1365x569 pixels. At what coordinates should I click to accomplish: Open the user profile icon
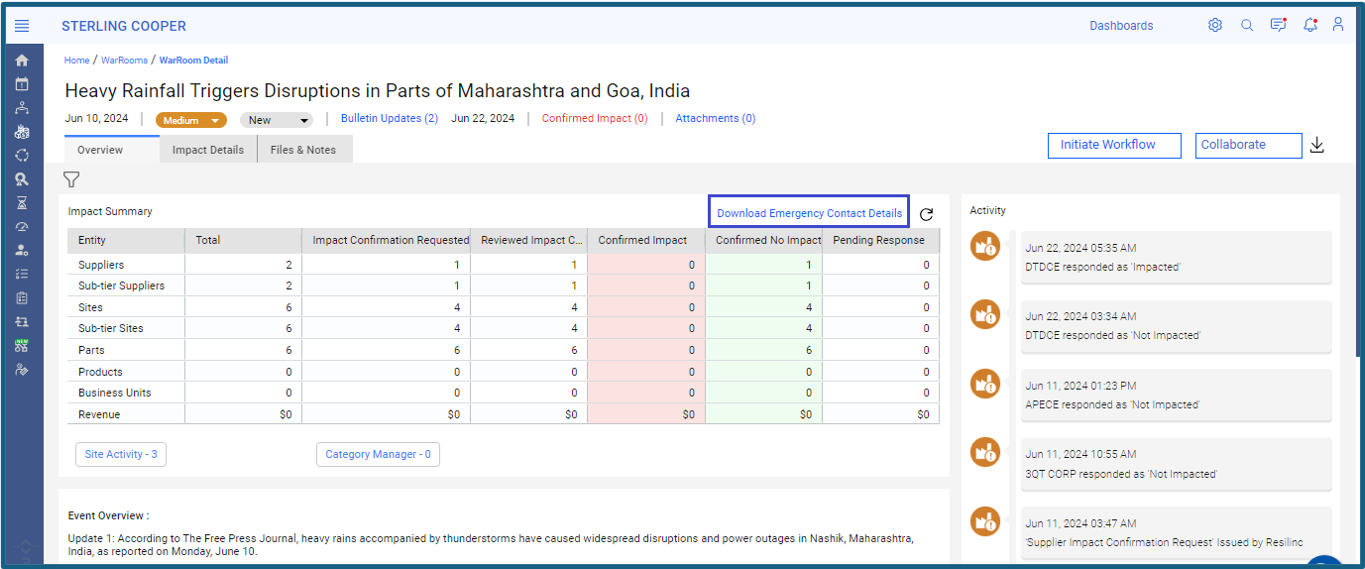(x=1338, y=25)
